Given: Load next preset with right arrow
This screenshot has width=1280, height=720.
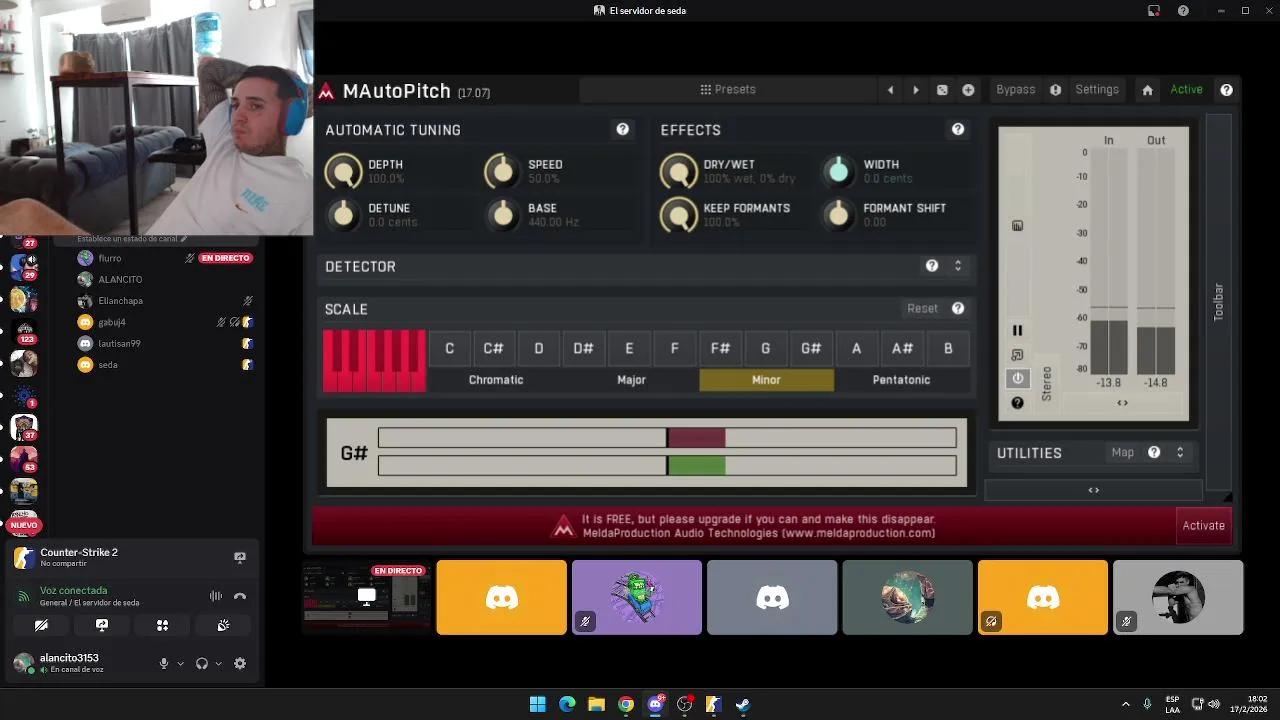Looking at the screenshot, I should tap(915, 90).
